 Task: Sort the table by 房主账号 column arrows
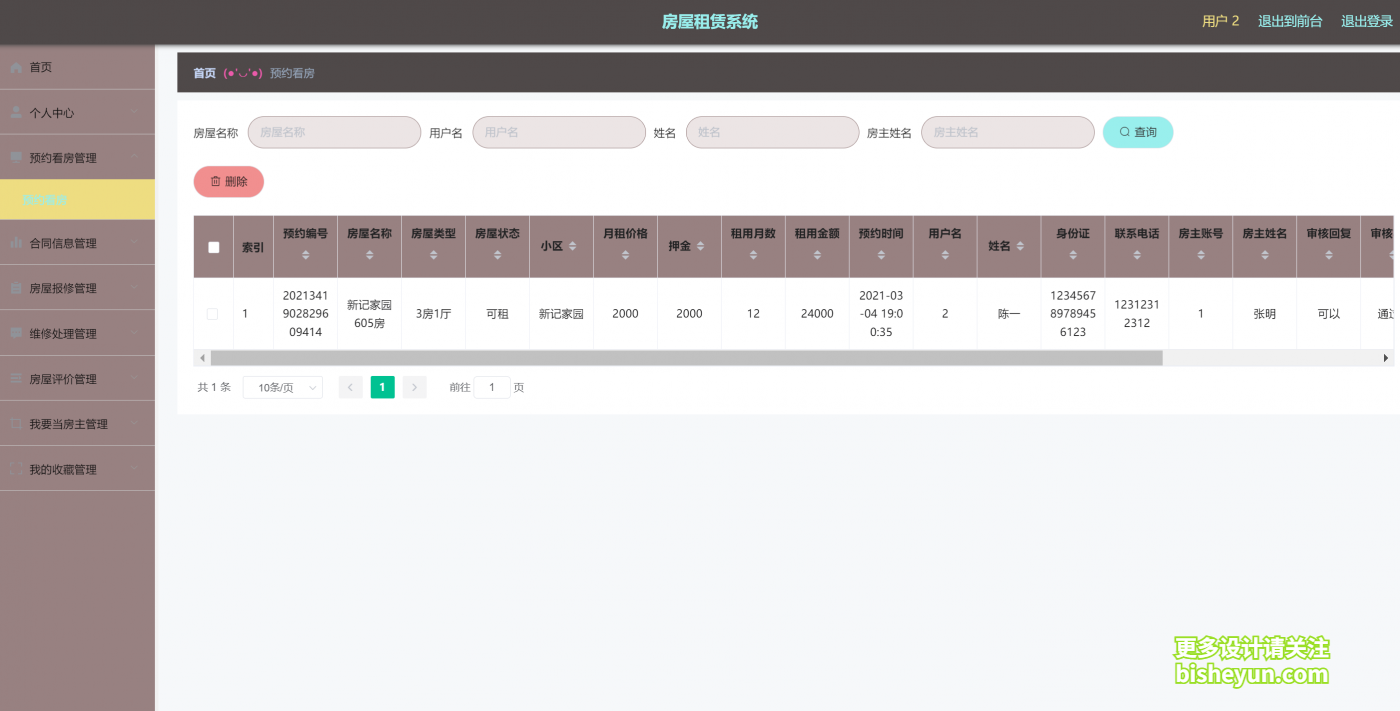tap(1201, 255)
